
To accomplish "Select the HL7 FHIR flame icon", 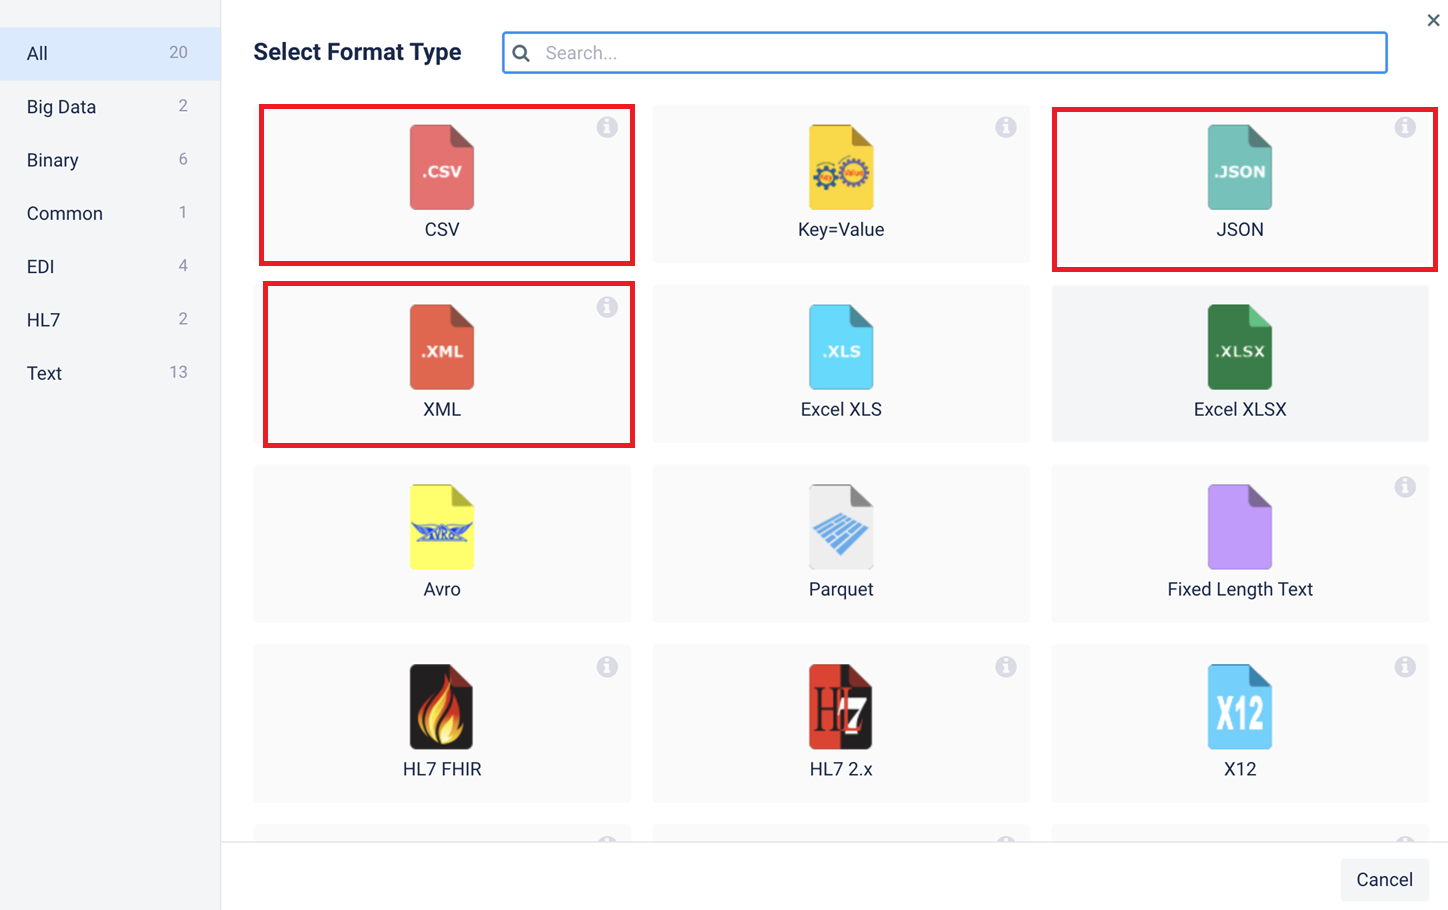I will coord(442,707).
